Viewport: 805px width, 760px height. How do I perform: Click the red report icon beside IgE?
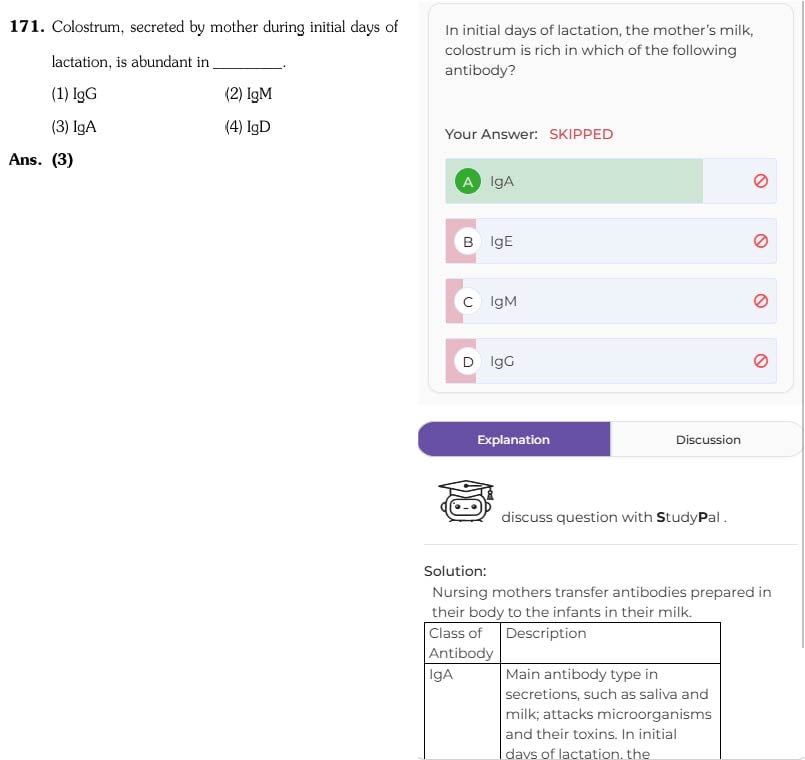coord(760,241)
